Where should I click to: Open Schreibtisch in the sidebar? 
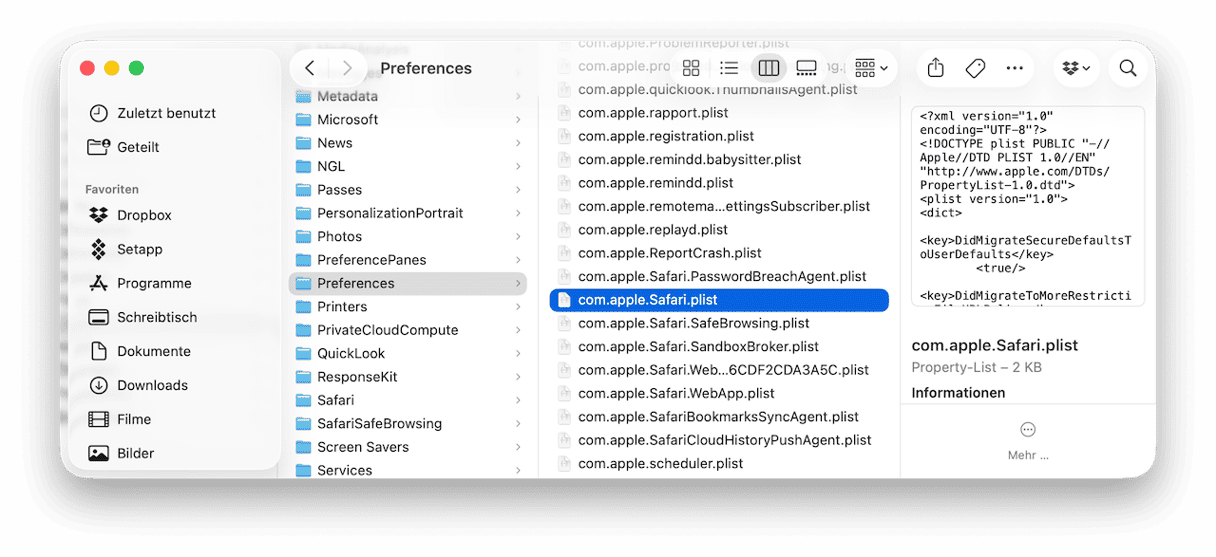[x=143, y=317]
